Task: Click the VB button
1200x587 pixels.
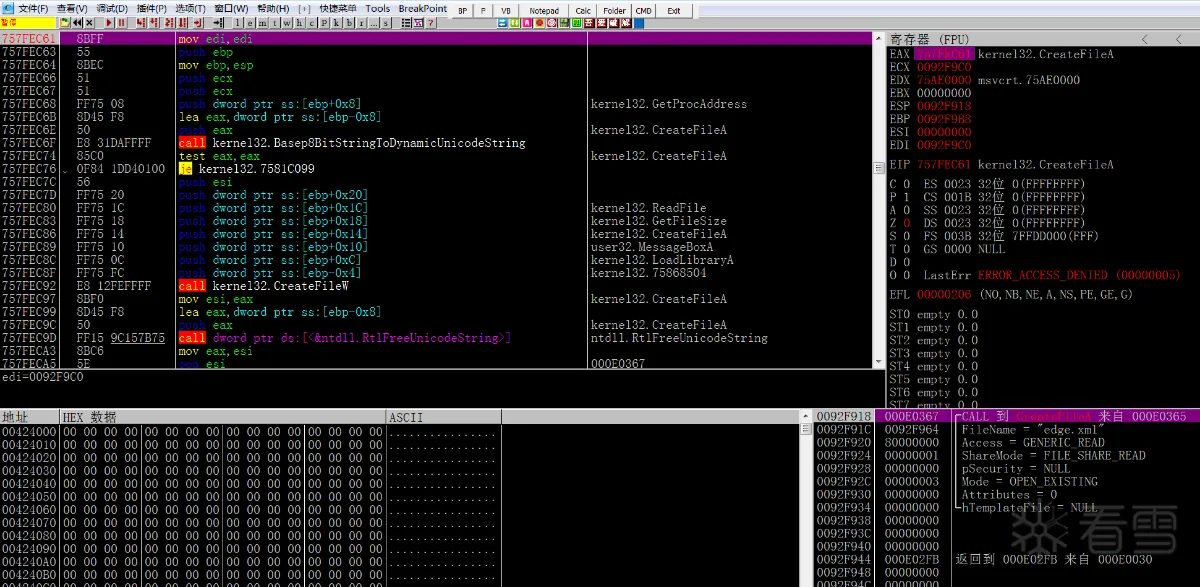Action: point(506,10)
